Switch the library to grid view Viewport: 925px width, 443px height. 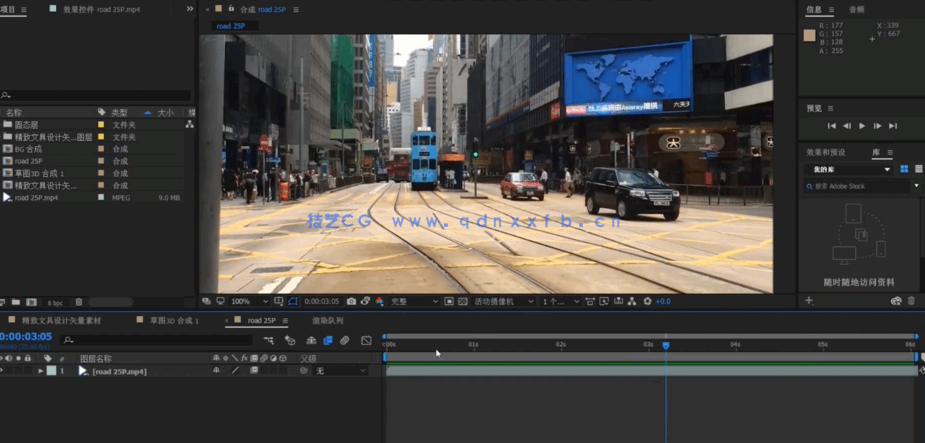[x=904, y=169]
